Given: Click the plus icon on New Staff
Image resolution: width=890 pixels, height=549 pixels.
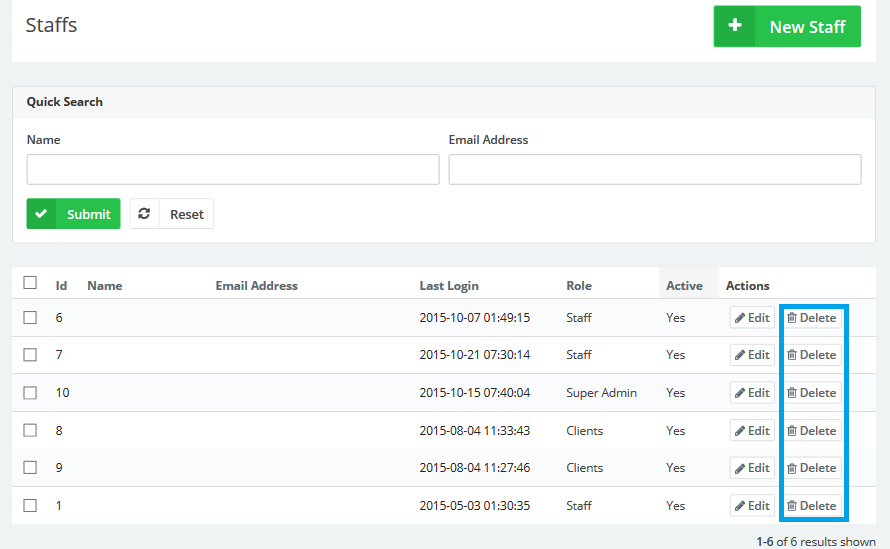Looking at the screenshot, I should pyautogui.click(x=735, y=27).
